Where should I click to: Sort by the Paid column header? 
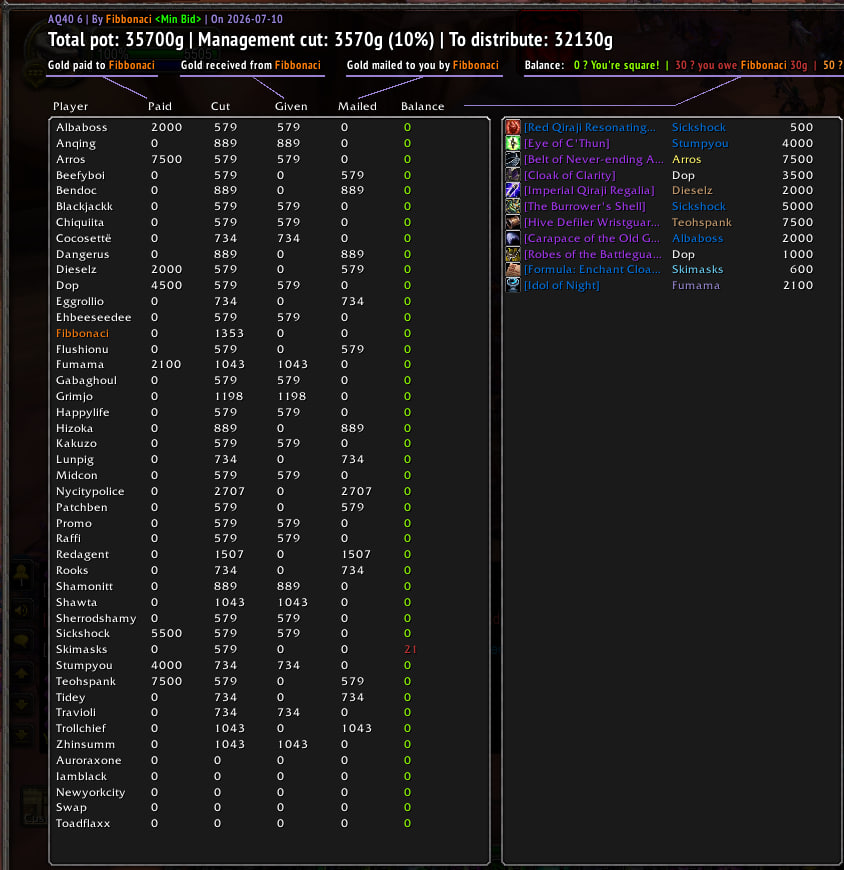point(160,106)
